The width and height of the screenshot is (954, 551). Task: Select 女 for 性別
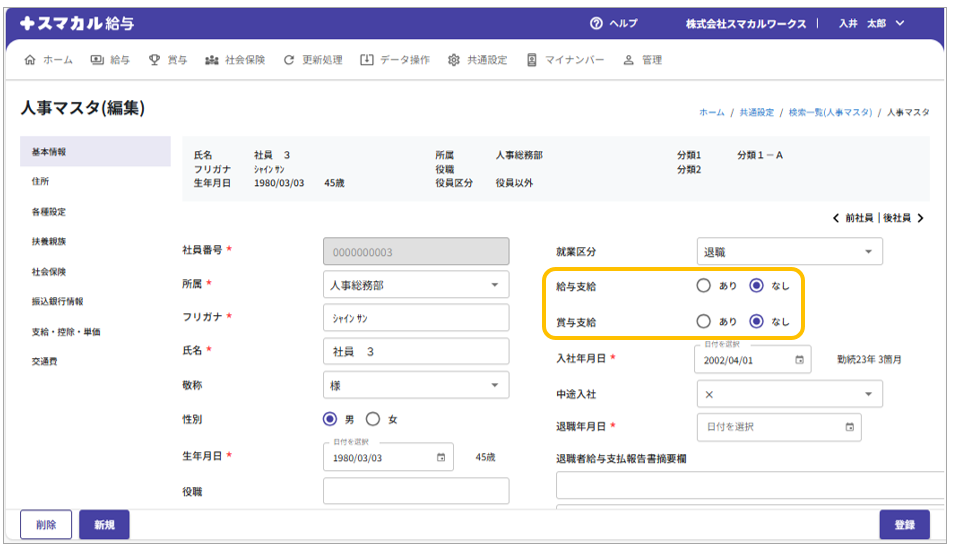(373, 420)
